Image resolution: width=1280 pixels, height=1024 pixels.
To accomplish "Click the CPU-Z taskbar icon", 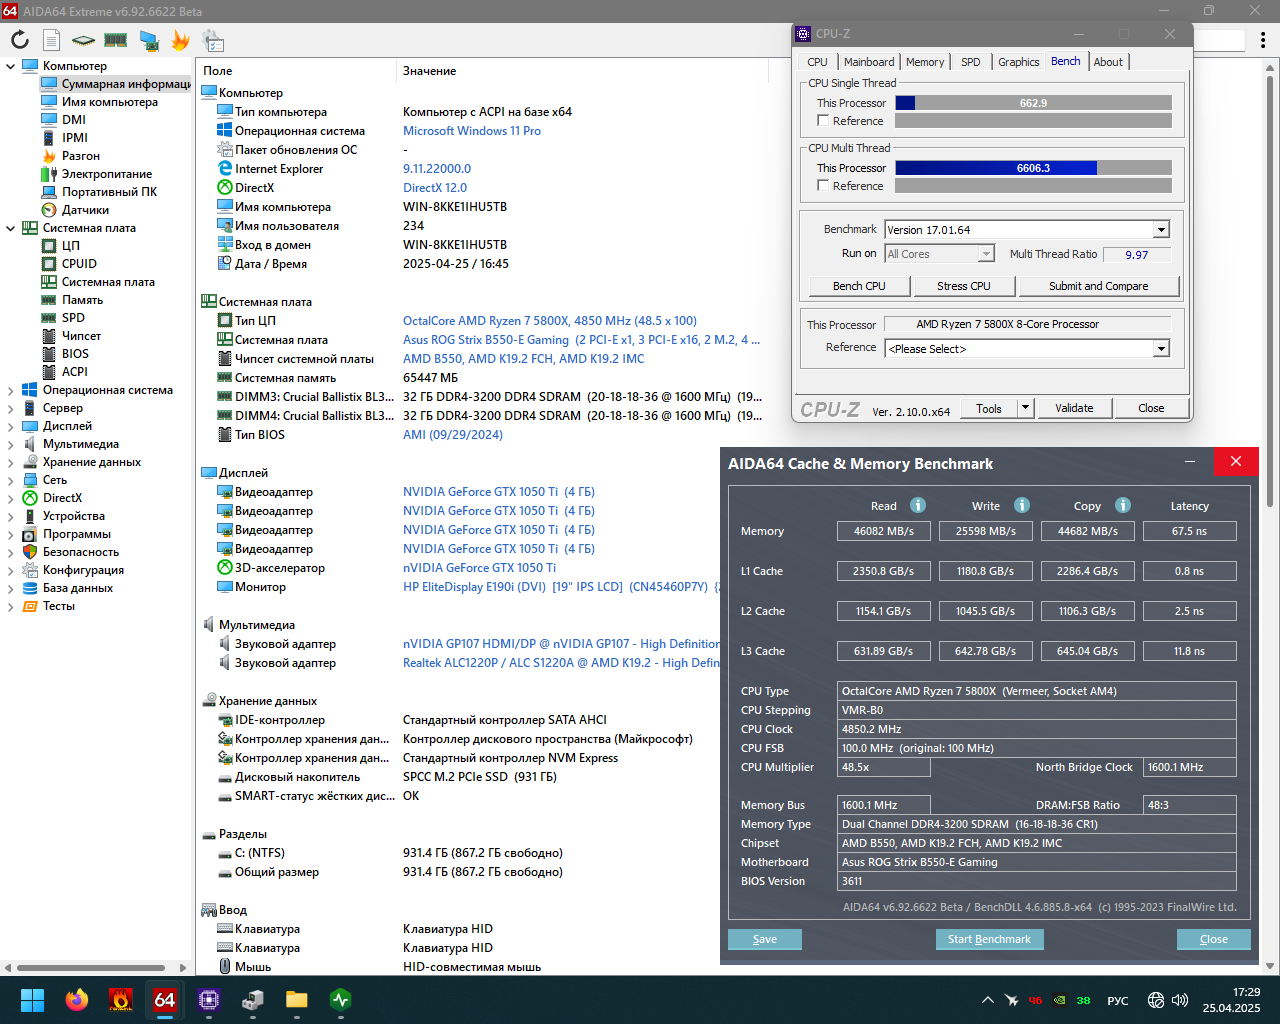I will tap(208, 1000).
